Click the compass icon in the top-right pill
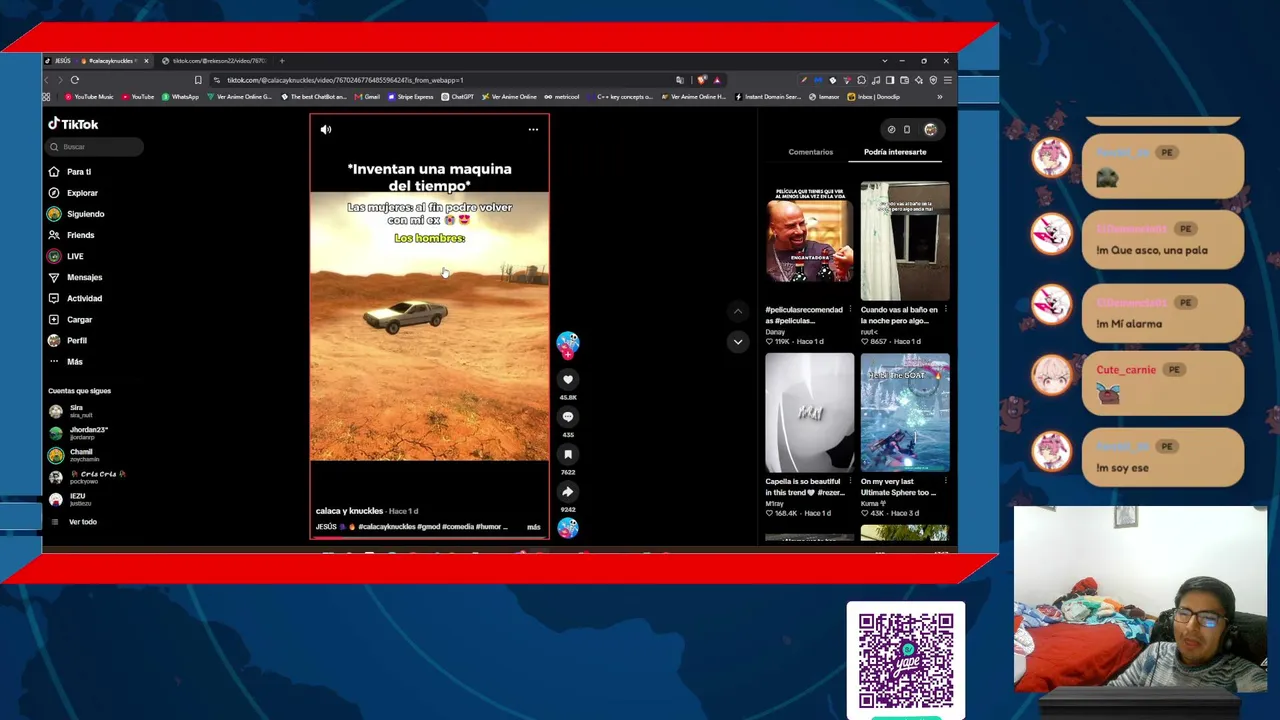The image size is (1280, 720). 891,129
